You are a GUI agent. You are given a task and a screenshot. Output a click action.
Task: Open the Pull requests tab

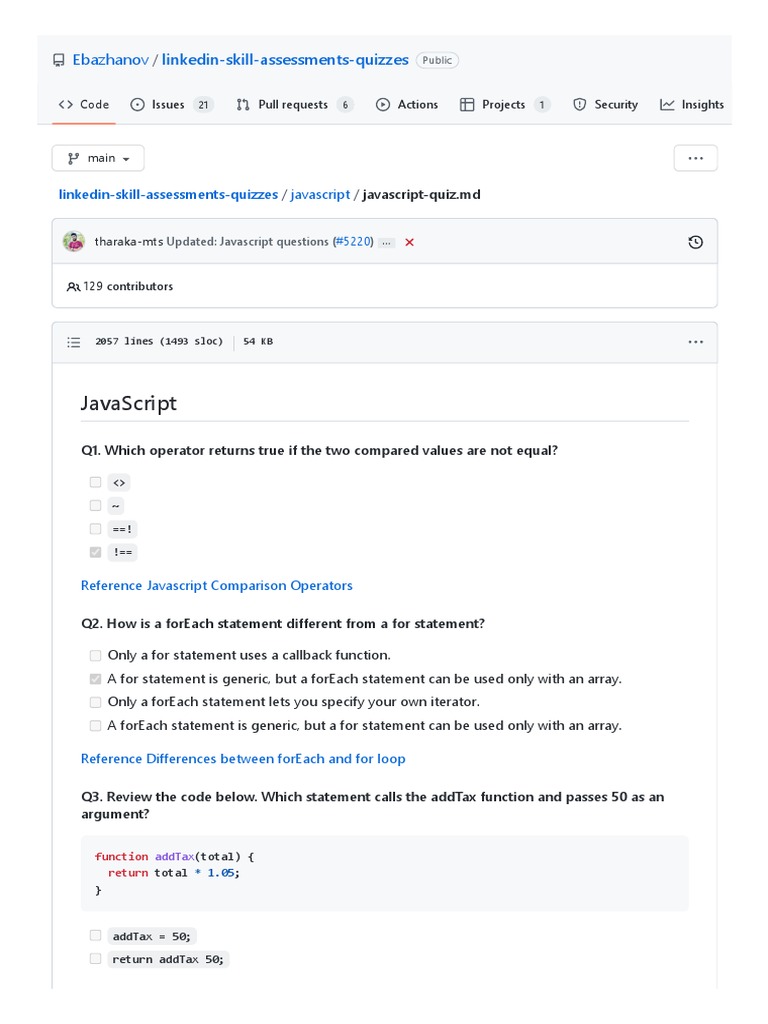click(293, 104)
